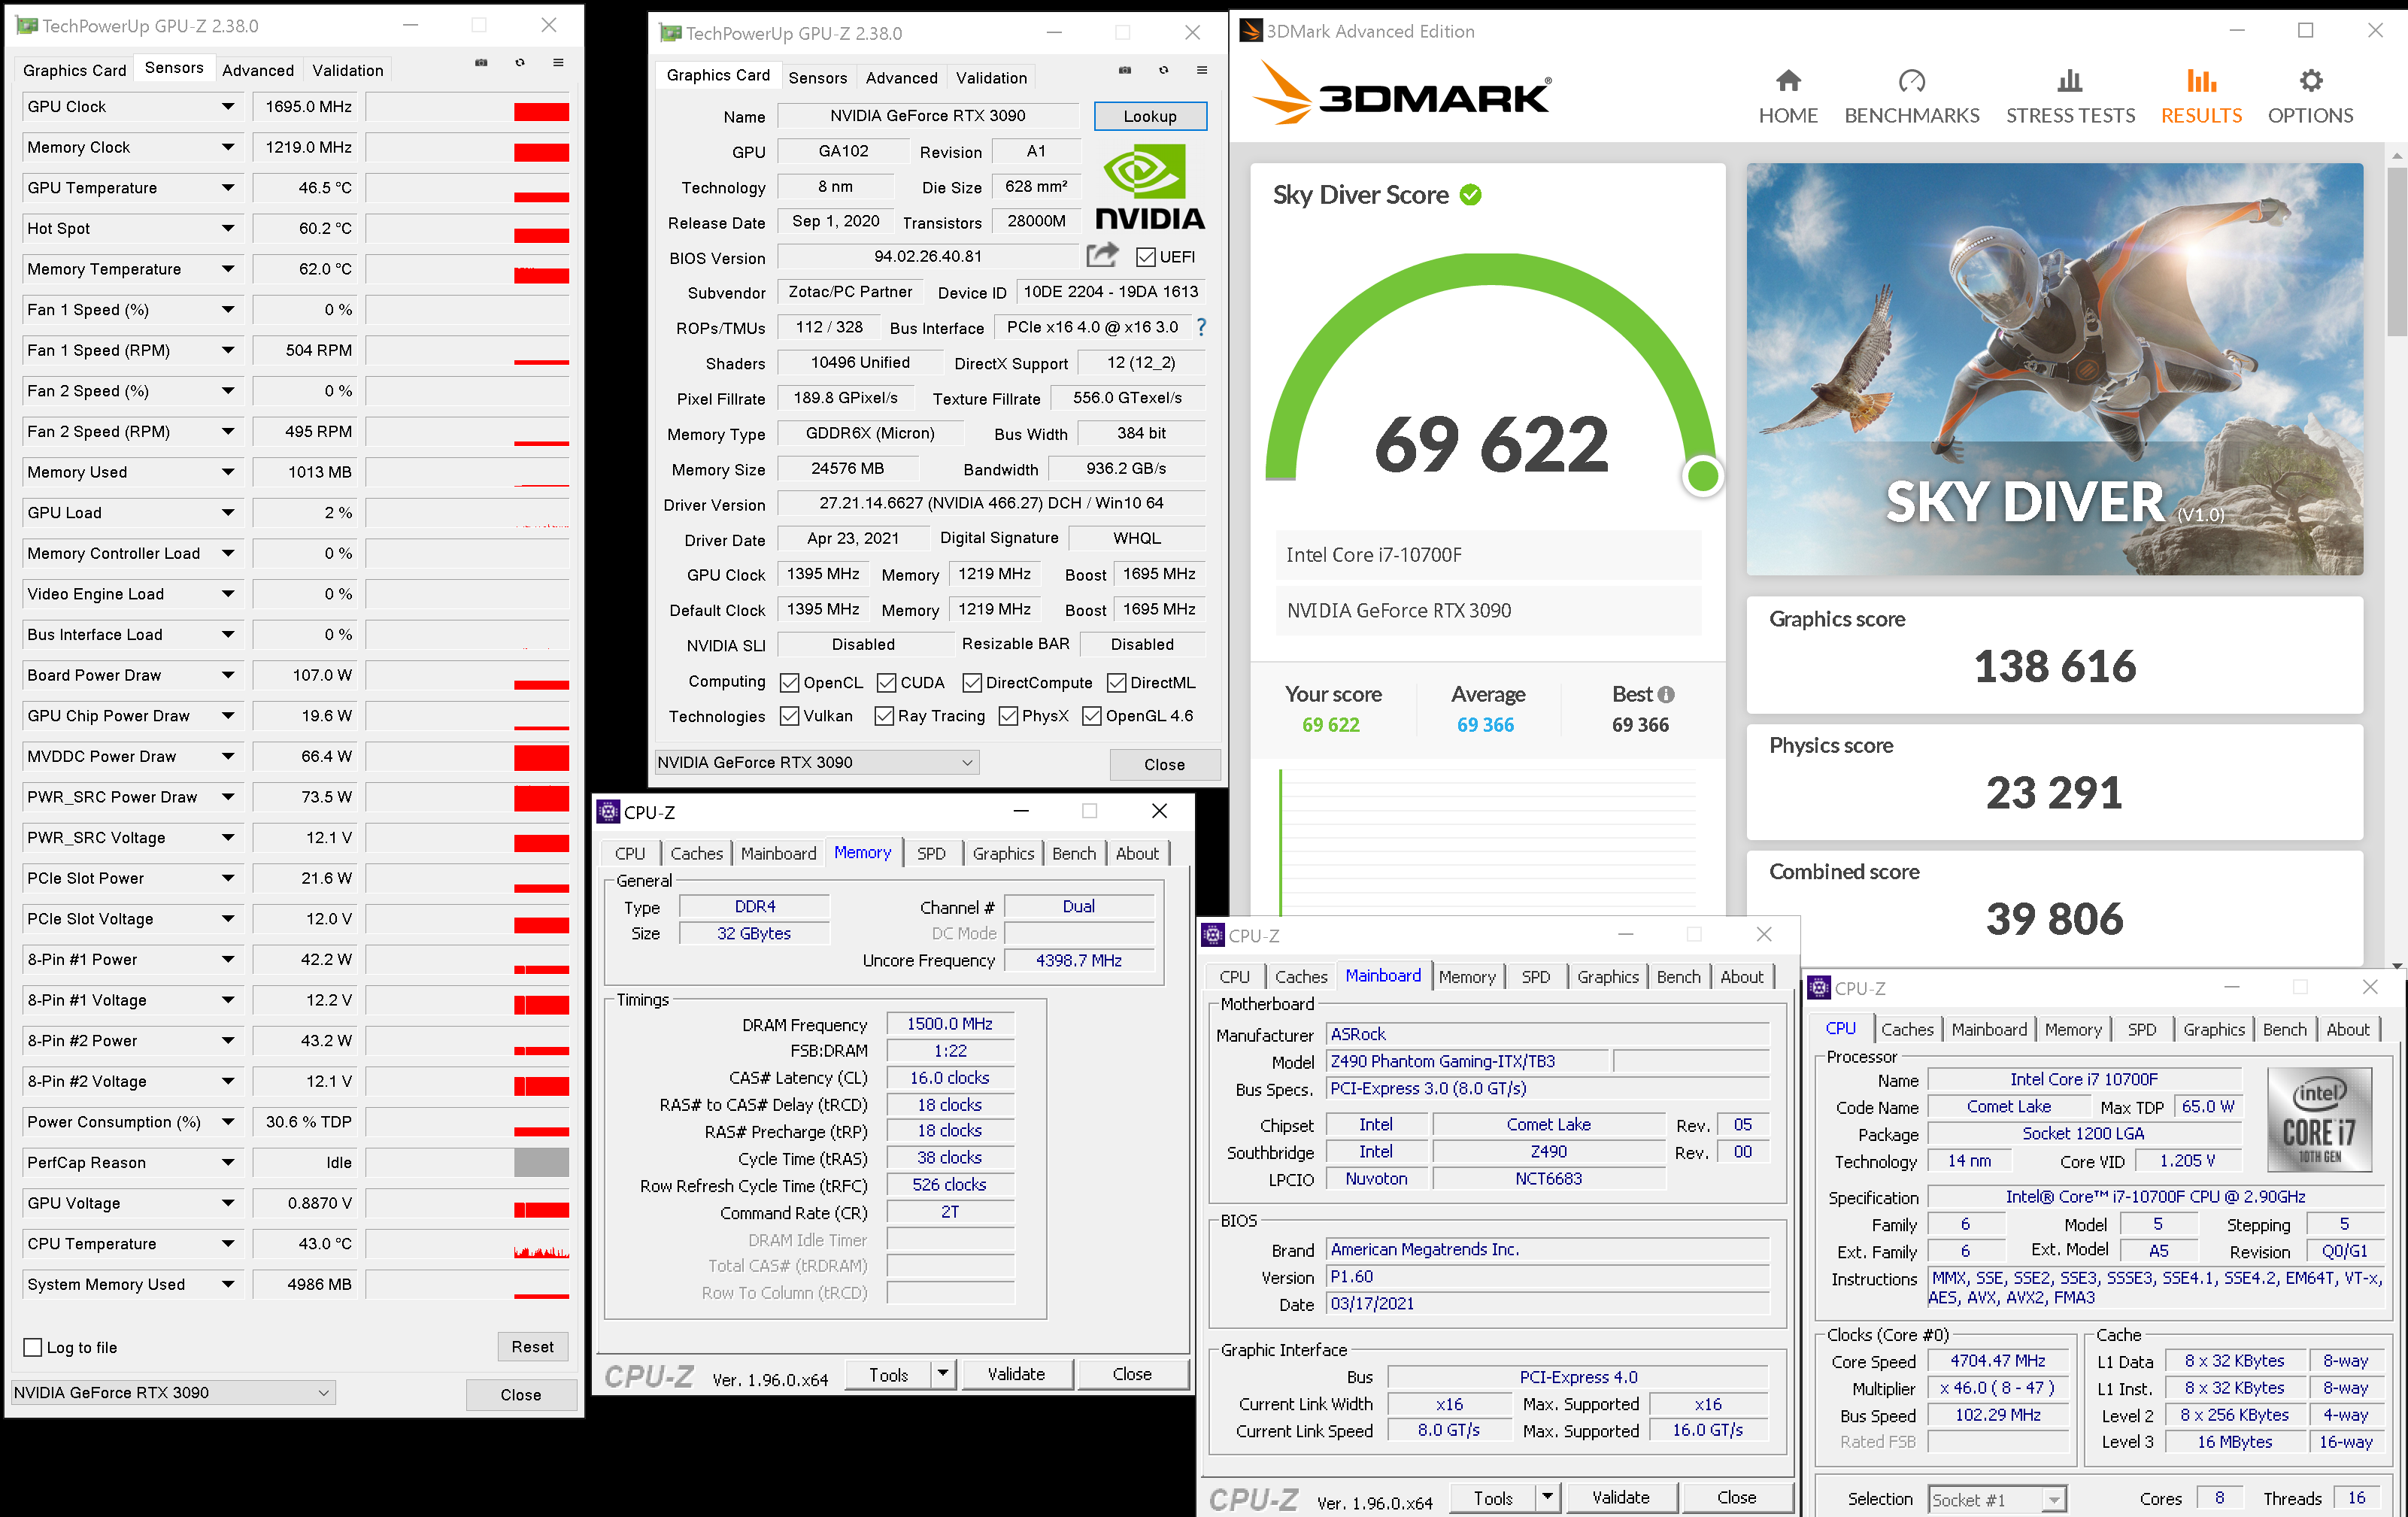Toggle the OpenCL checkbox
This screenshot has width=2408, height=1517.
pyautogui.click(x=790, y=682)
